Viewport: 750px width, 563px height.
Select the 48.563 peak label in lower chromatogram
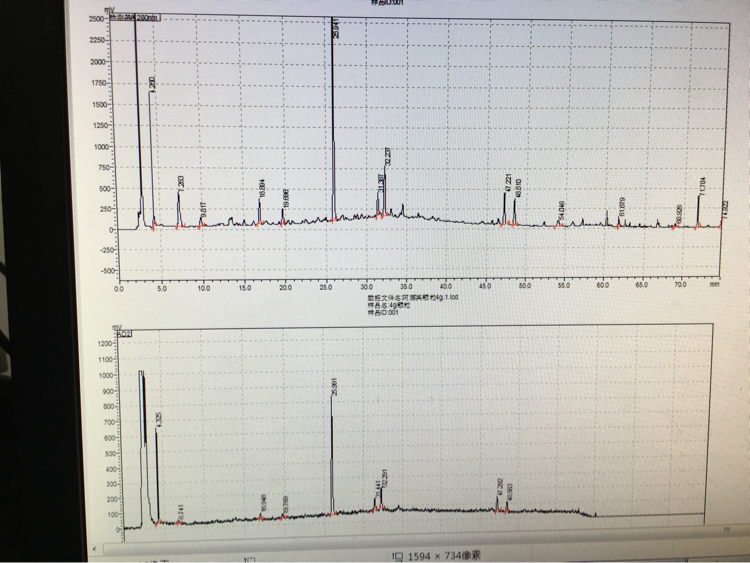pyautogui.click(x=510, y=492)
